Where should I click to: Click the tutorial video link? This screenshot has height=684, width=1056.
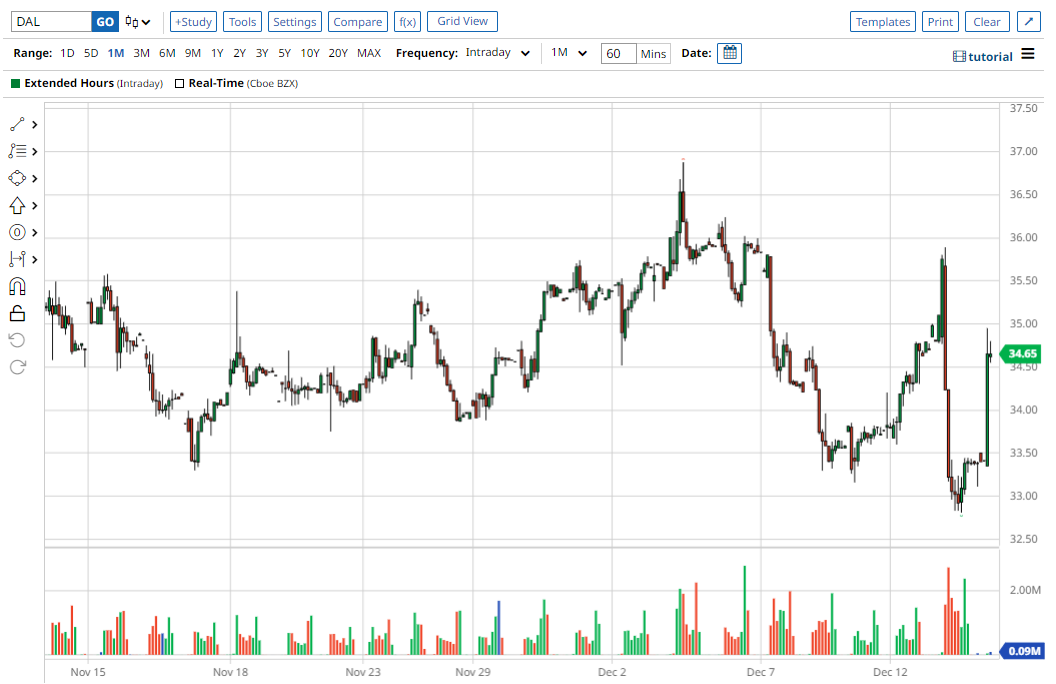click(x=983, y=57)
